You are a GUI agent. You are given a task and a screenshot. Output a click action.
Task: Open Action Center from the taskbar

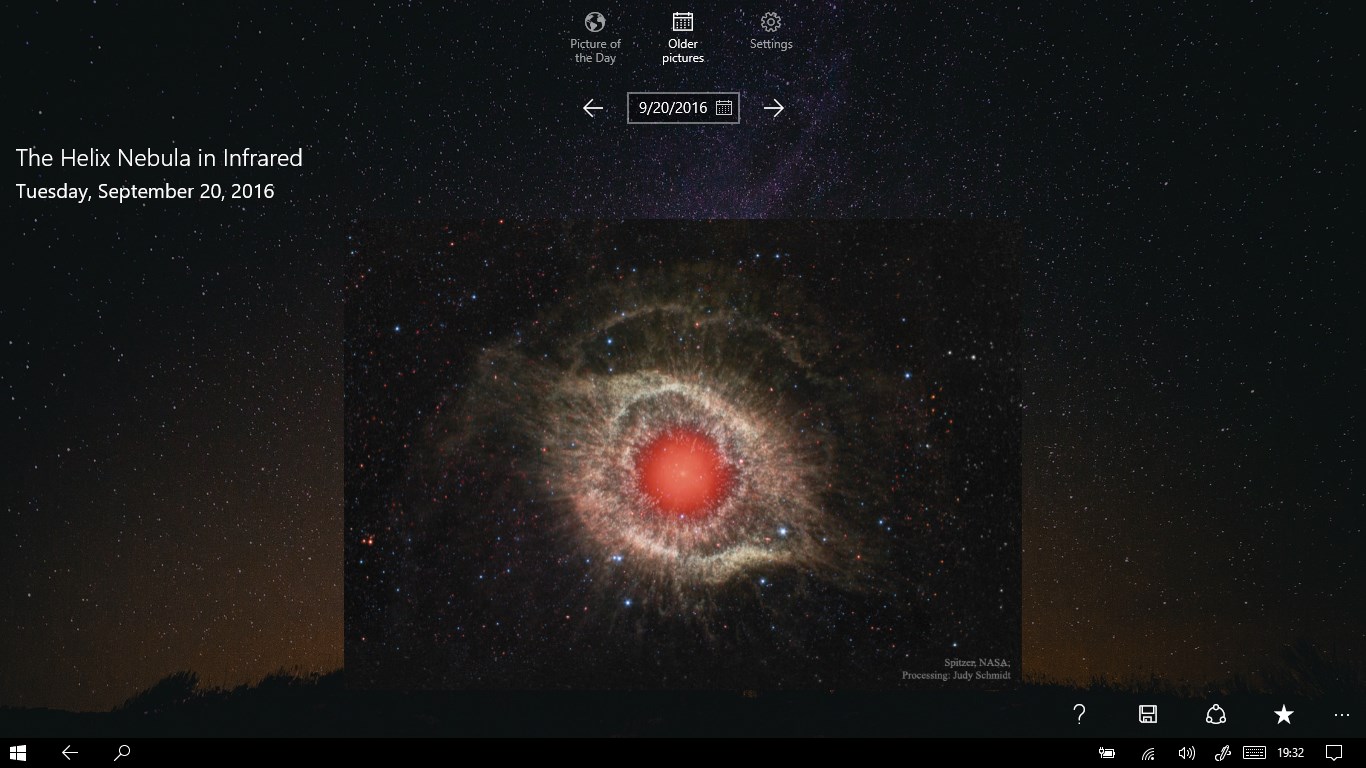click(1334, 753)
